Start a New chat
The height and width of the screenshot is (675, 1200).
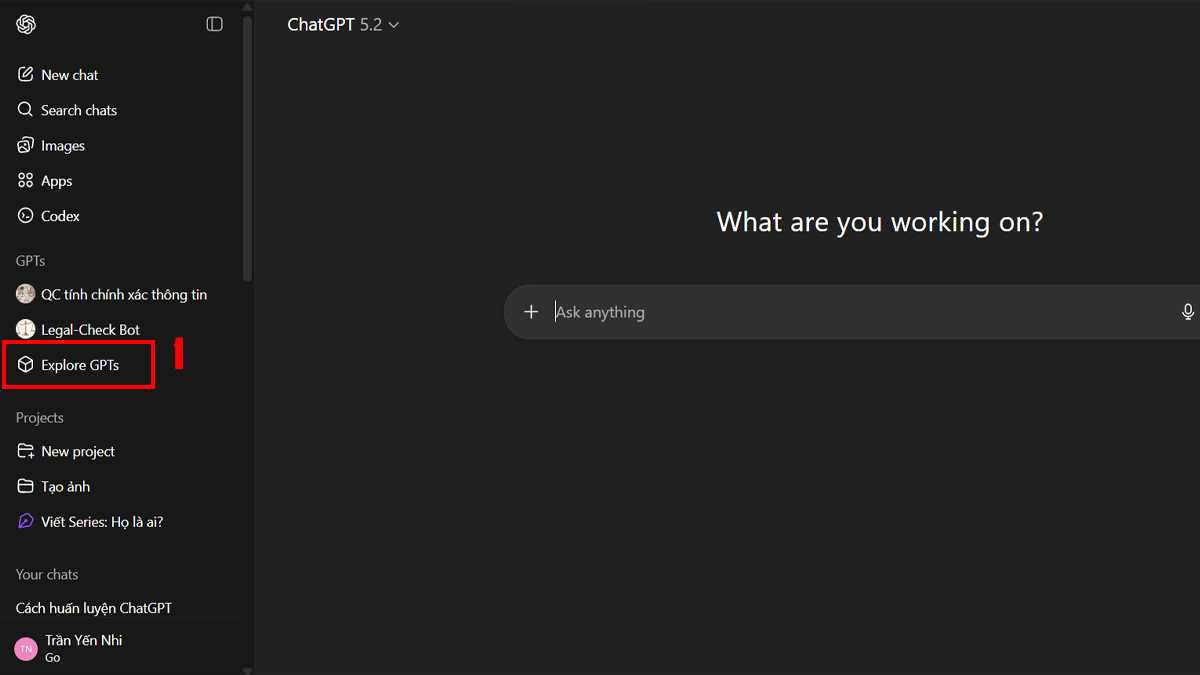click(x=69, y=75)
